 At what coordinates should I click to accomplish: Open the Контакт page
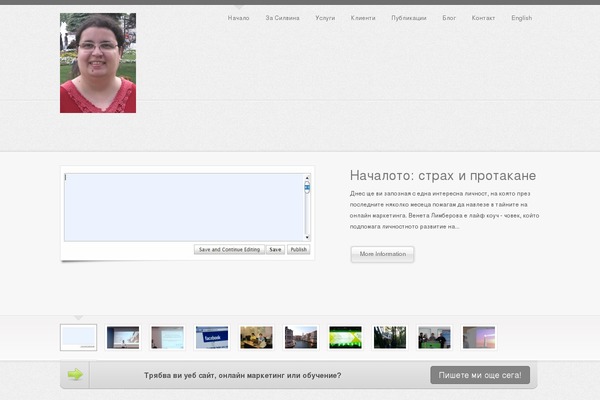tap(483, 18)
